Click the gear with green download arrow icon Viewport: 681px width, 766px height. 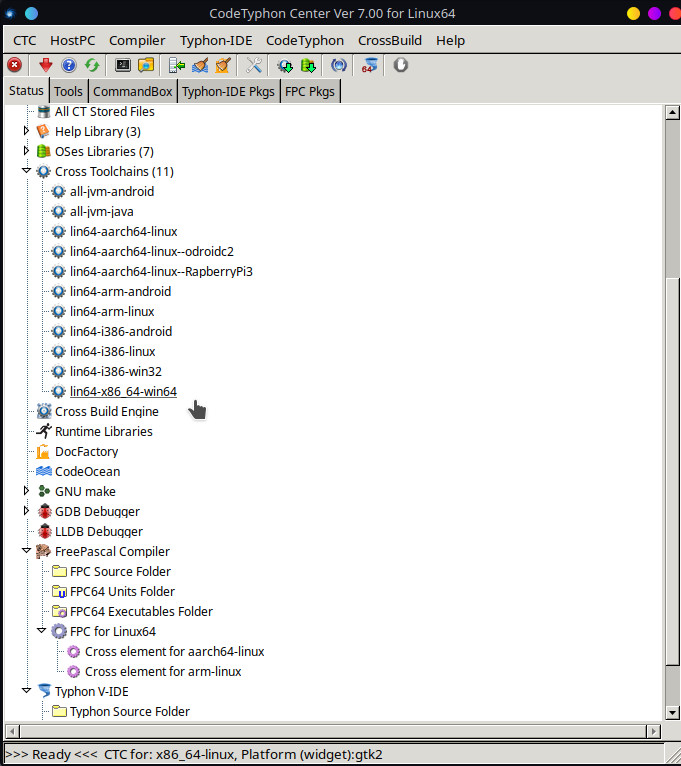[x=284, y=65]
